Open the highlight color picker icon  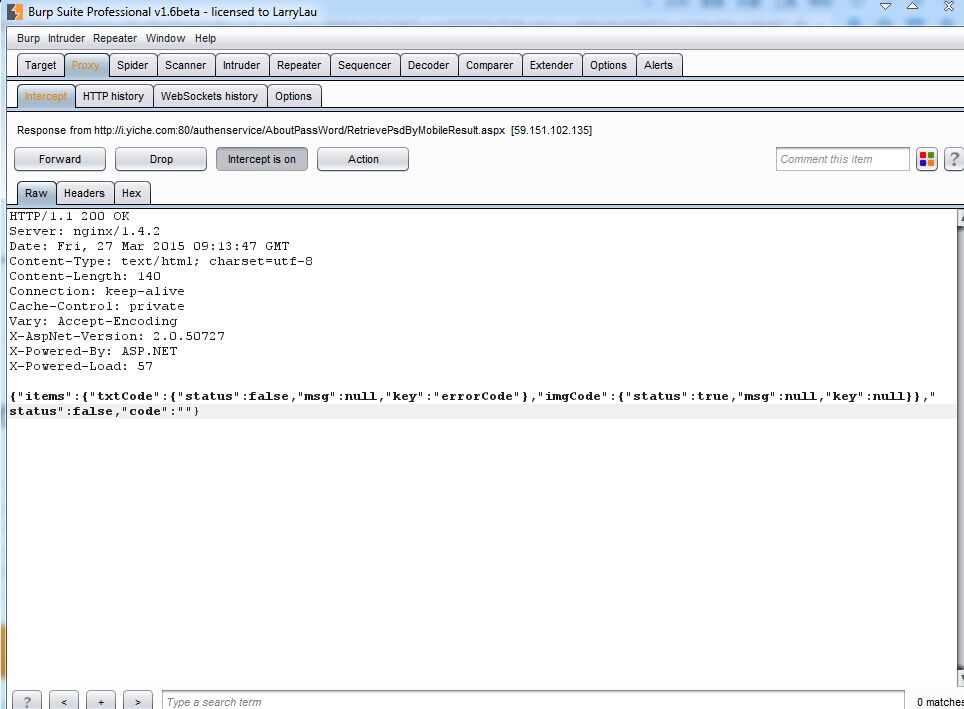[926, 159]
